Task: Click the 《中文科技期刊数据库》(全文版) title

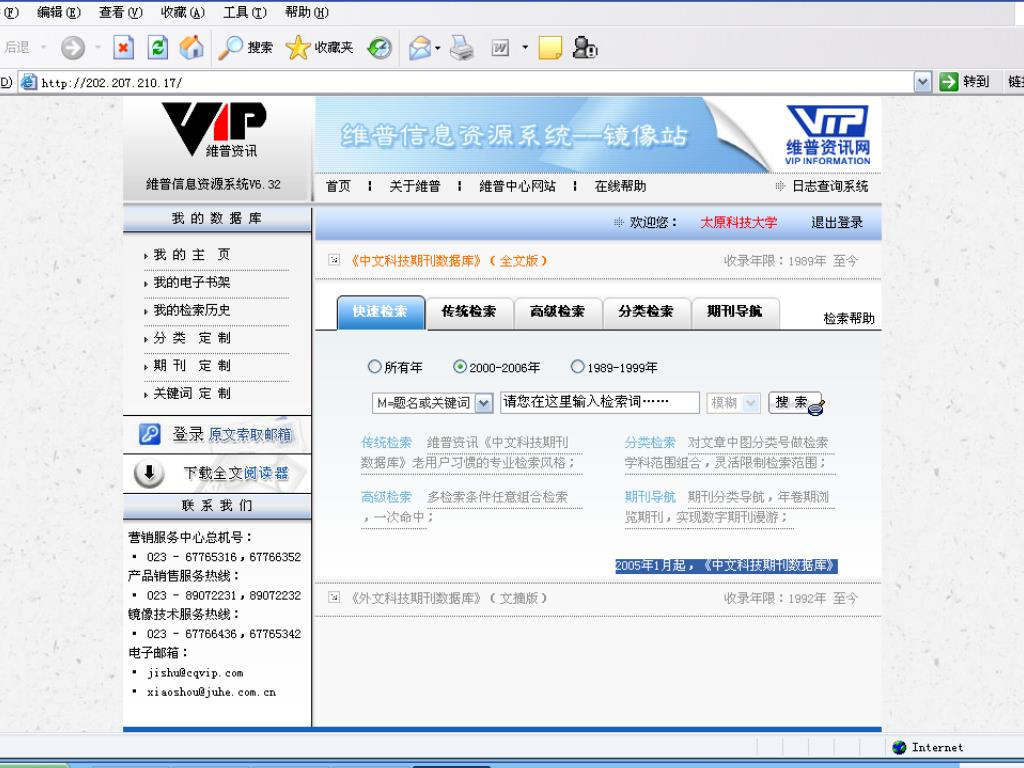Action: pos(449,261)
